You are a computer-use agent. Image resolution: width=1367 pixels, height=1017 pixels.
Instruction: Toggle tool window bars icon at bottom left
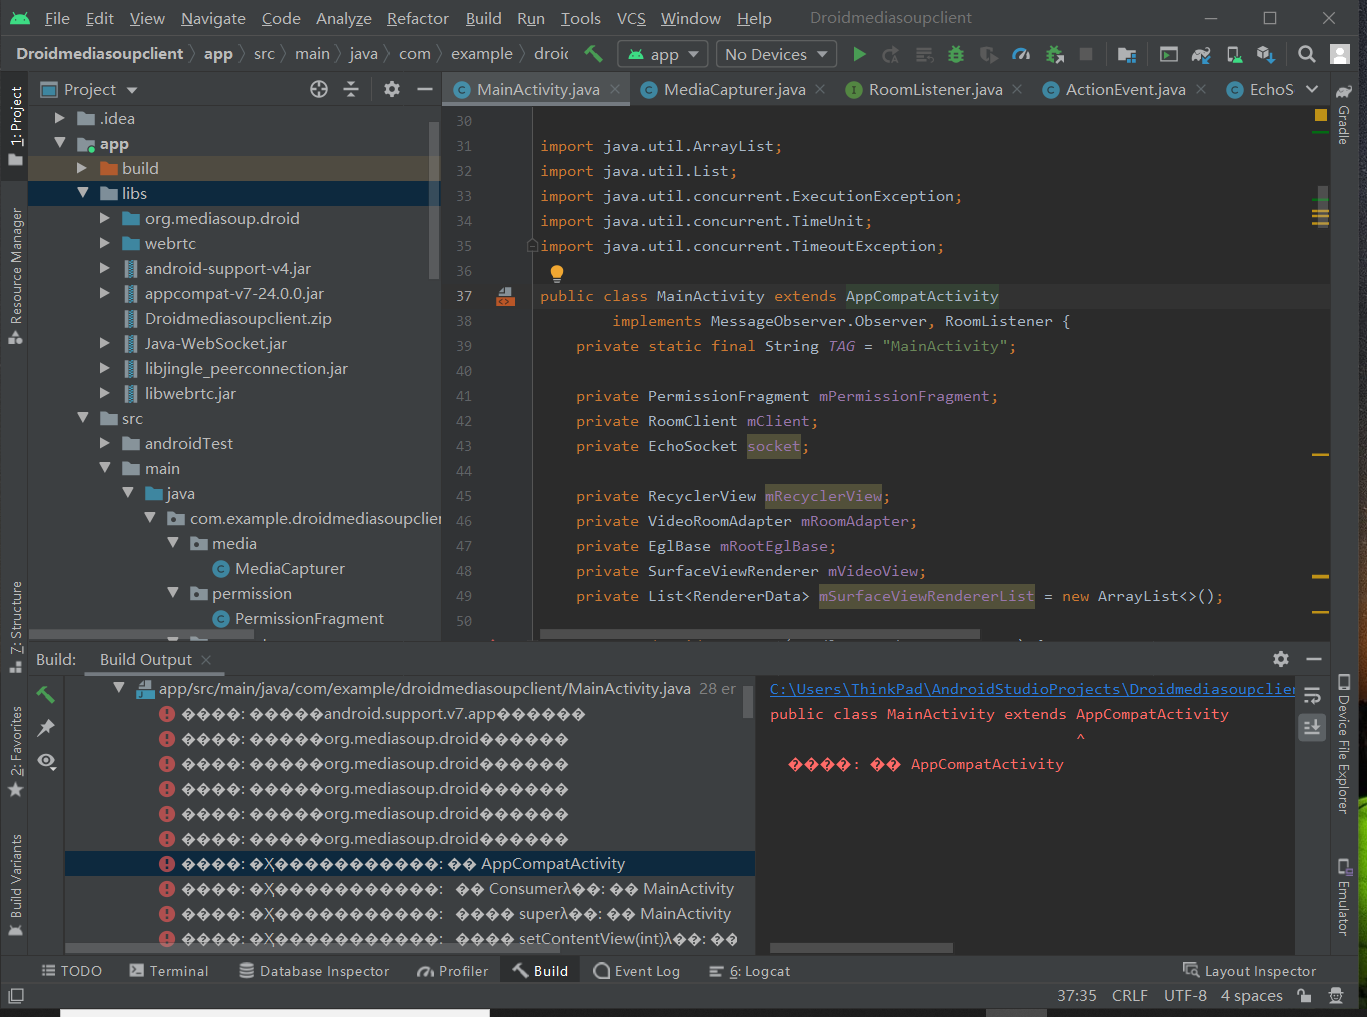pyautogui.click(x=16, y=995)
